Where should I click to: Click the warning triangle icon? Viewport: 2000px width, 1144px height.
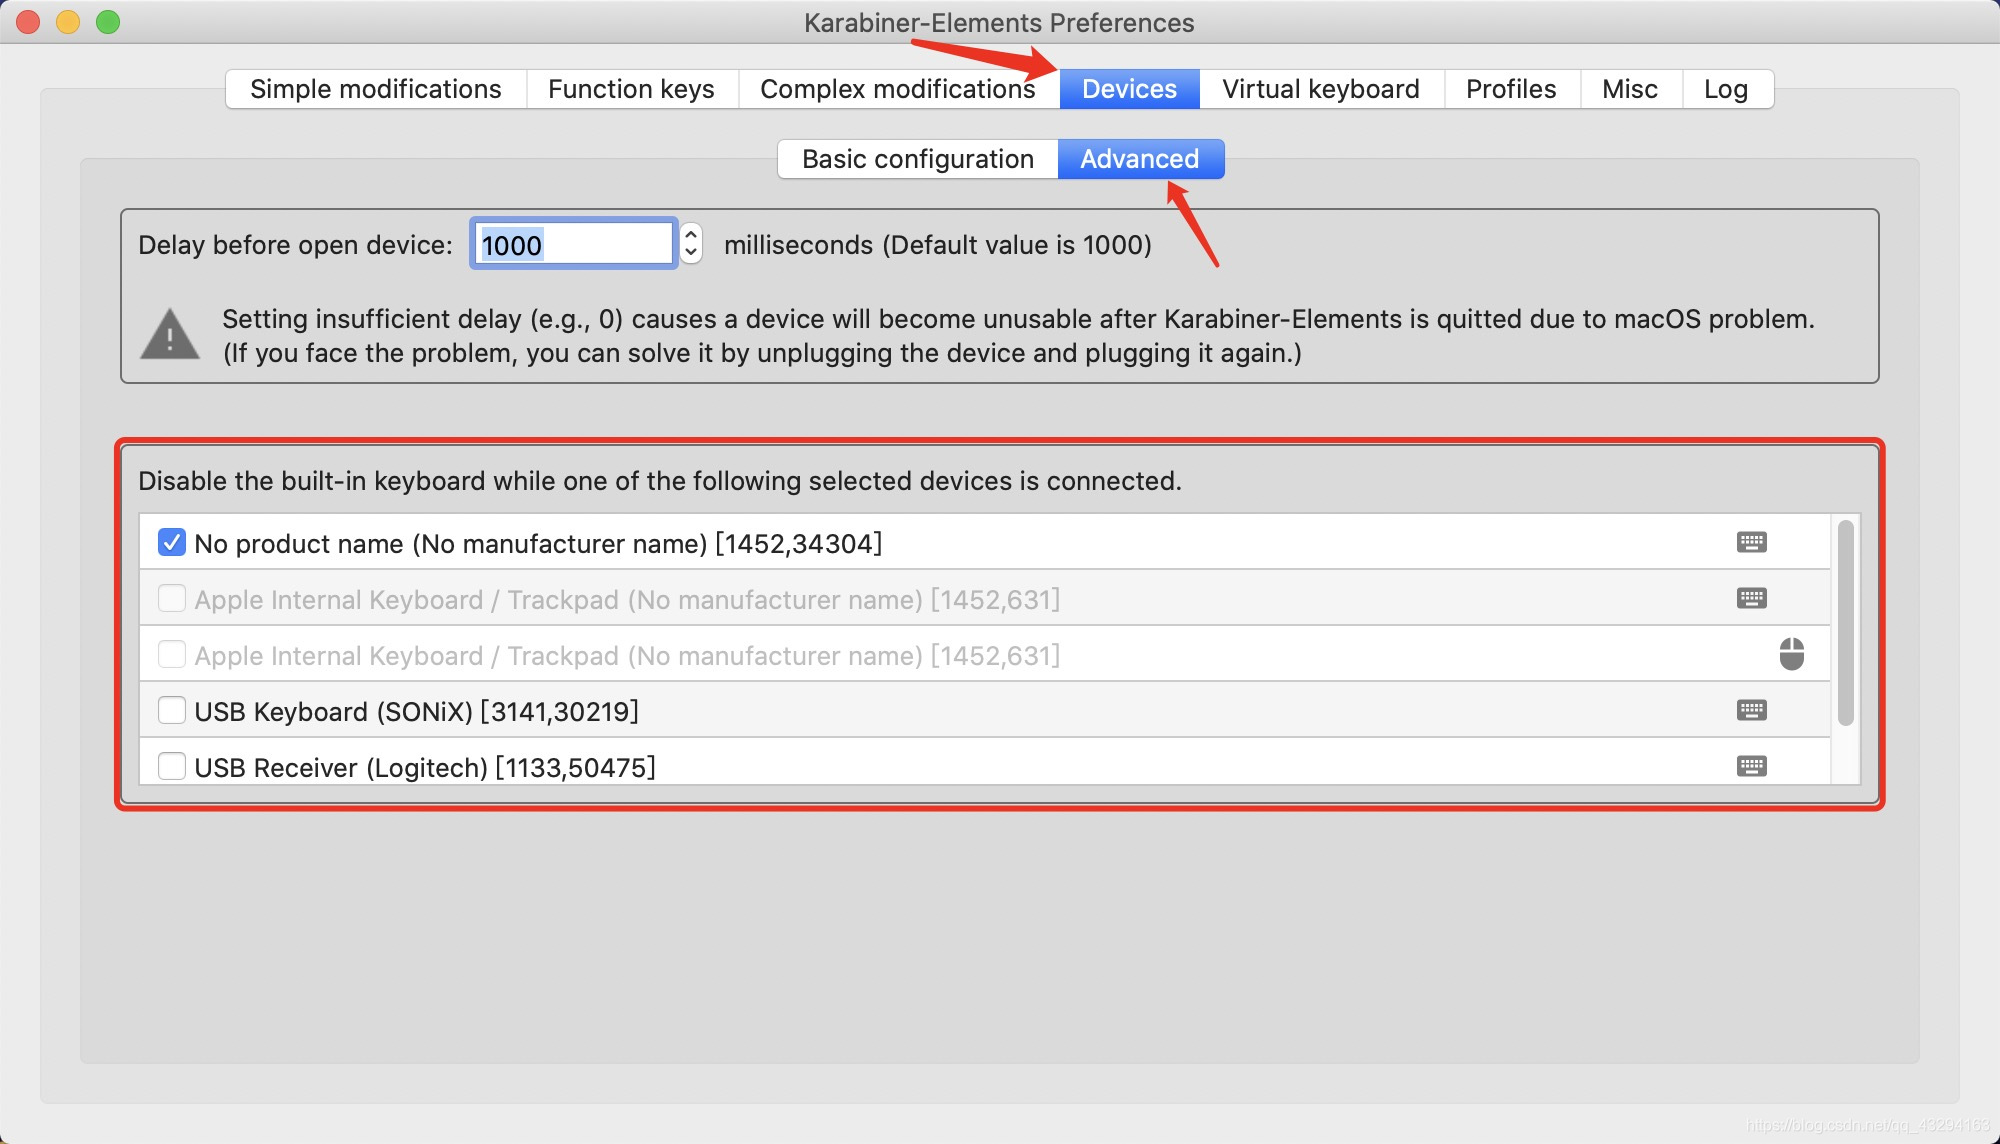[x=170, y=335]
